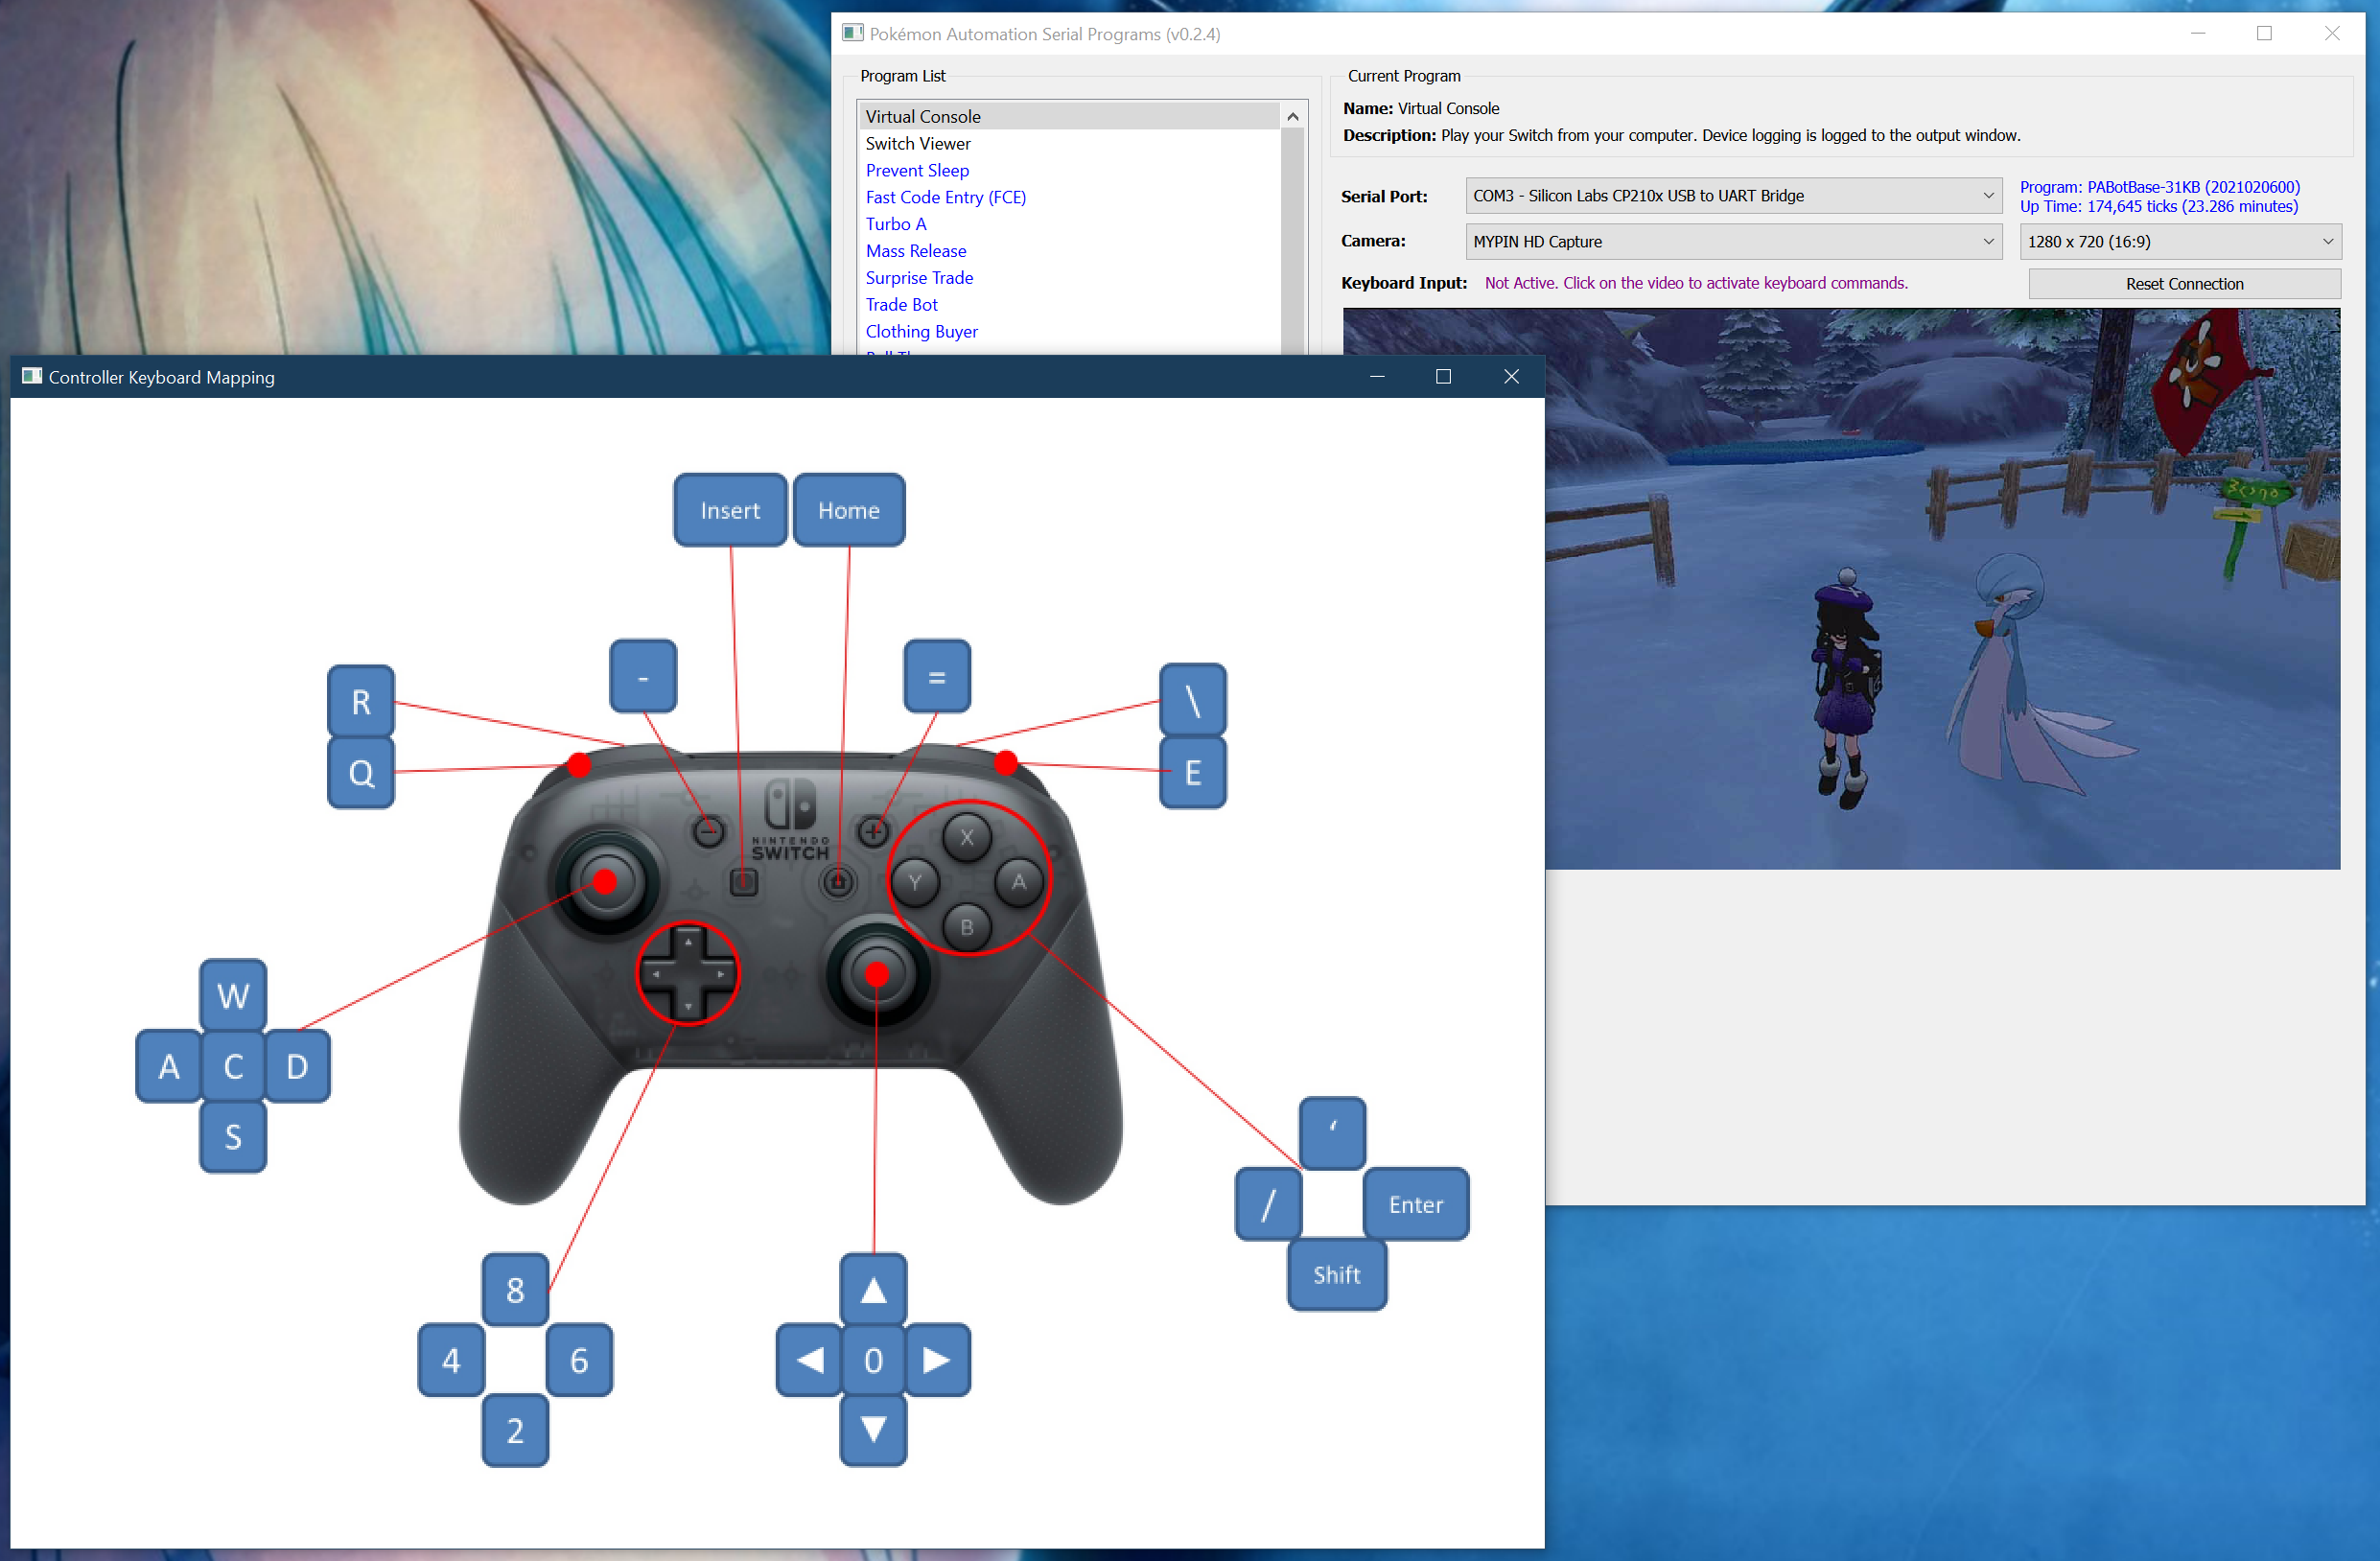Click the Insert key mapping tile
The height and width of the screenshot is (1561, 2380).
tap(730, 510)
